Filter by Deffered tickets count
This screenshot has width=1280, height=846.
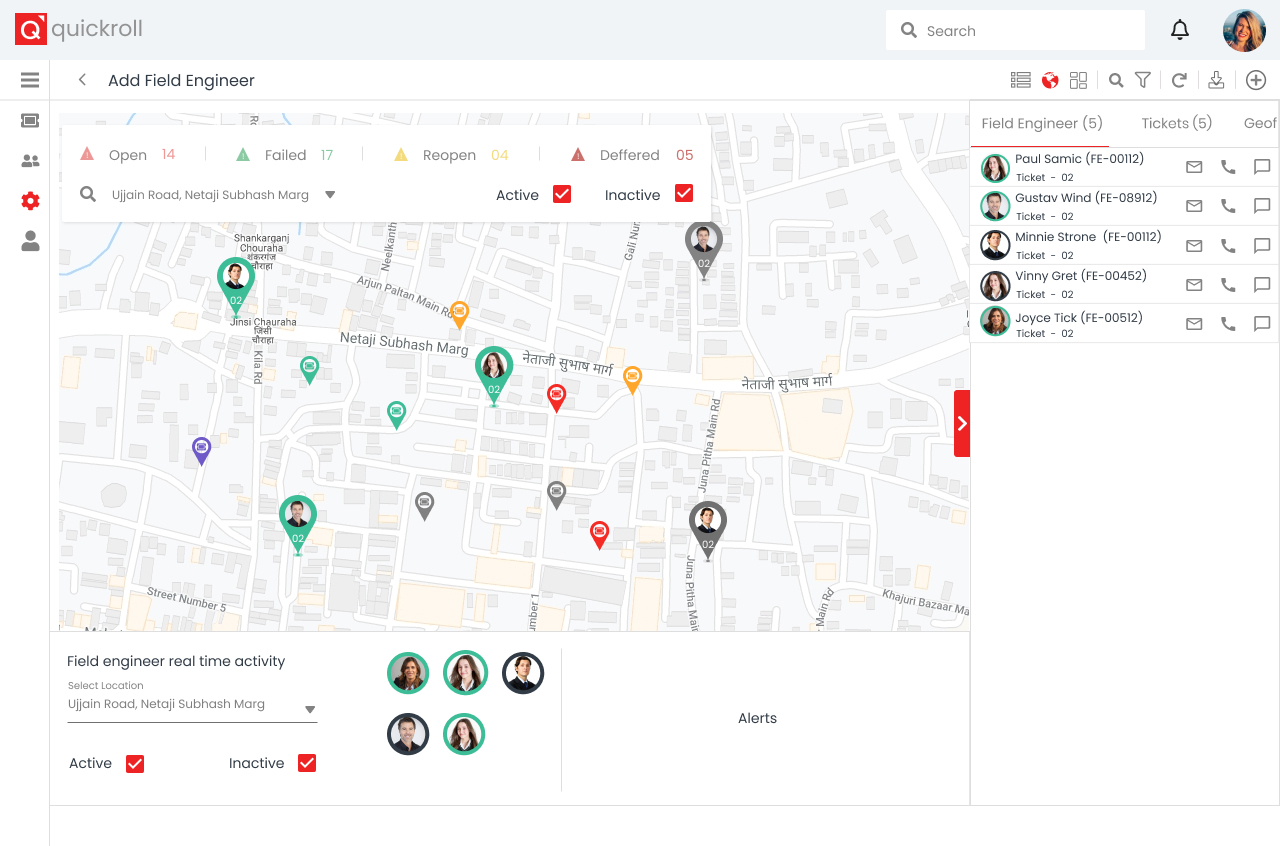point(631,155)
